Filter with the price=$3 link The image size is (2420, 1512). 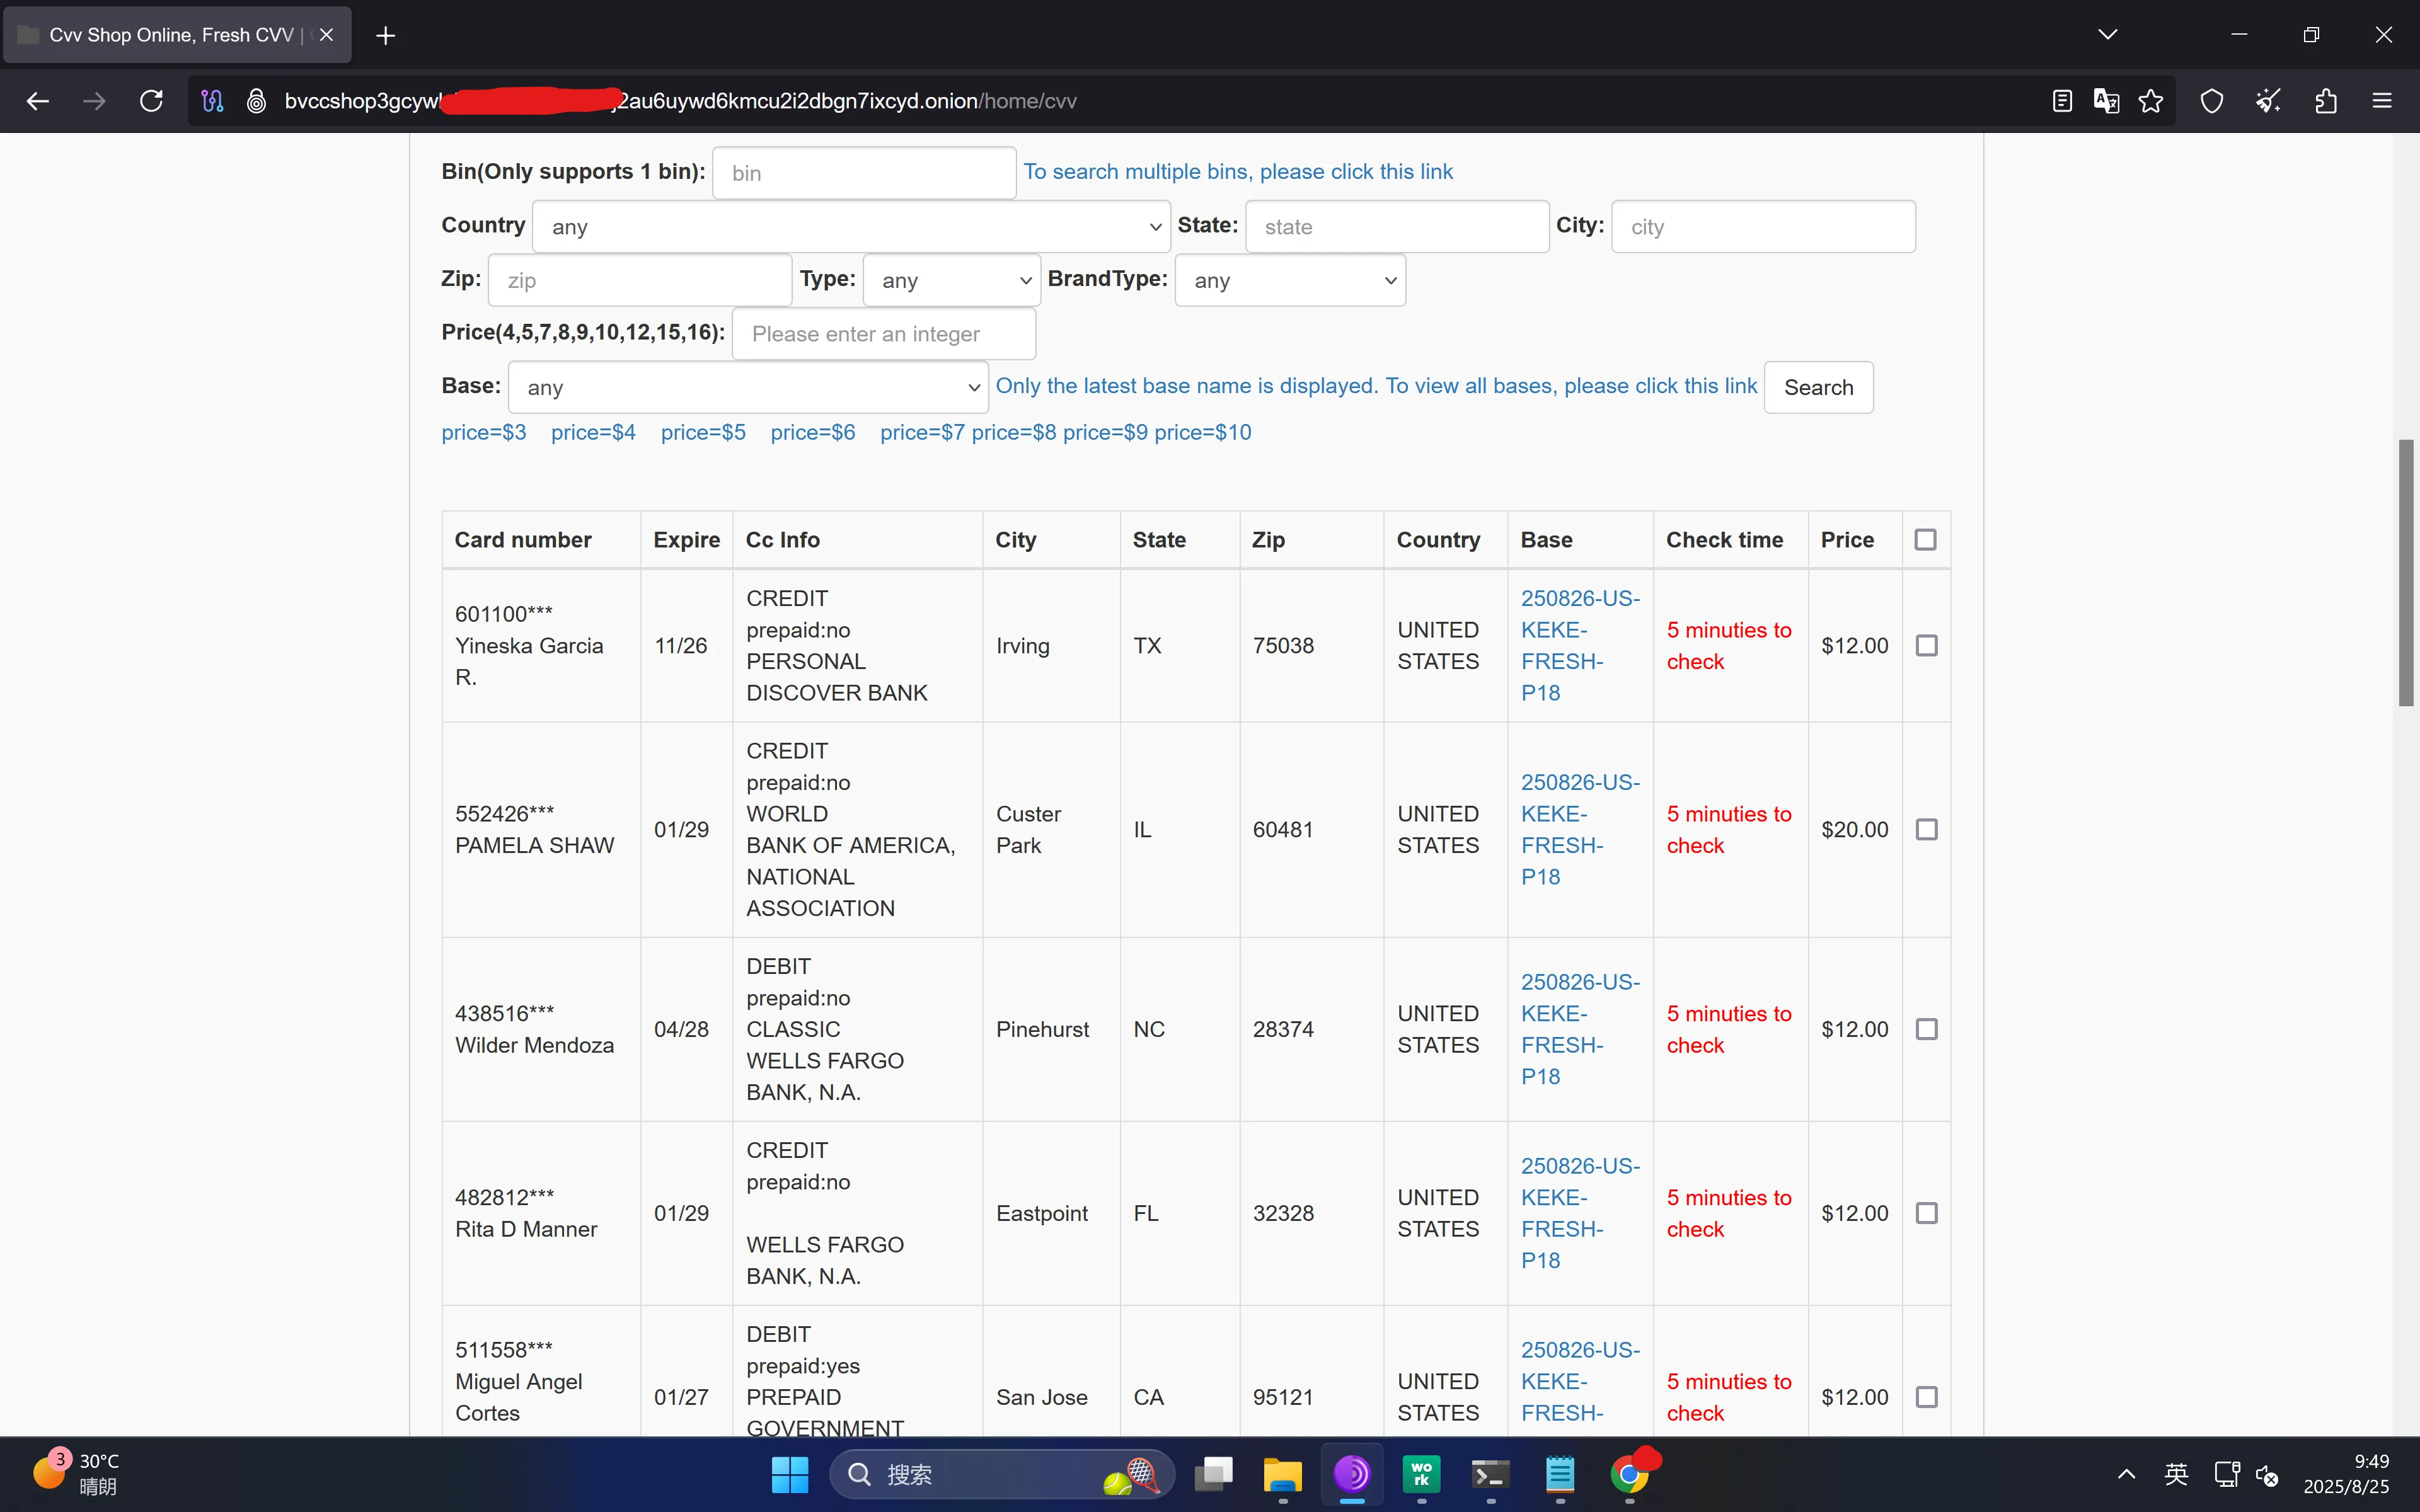pos(484,433)
